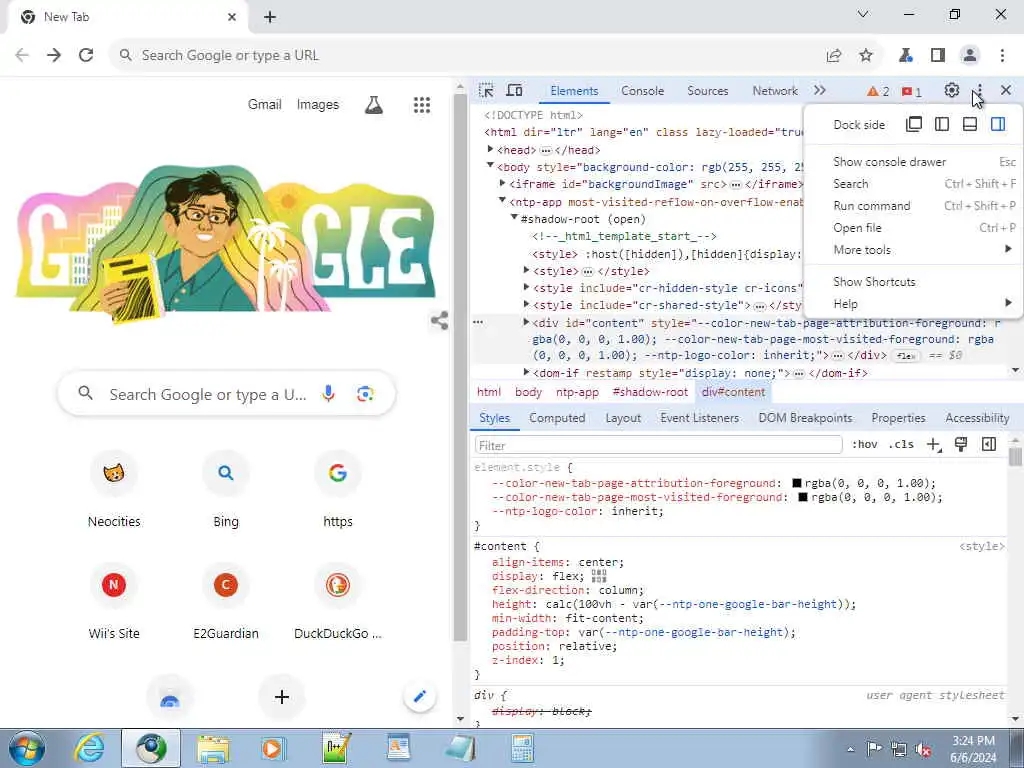
Task: Expand the Help submenu
Action: click(x=912, y=304)
